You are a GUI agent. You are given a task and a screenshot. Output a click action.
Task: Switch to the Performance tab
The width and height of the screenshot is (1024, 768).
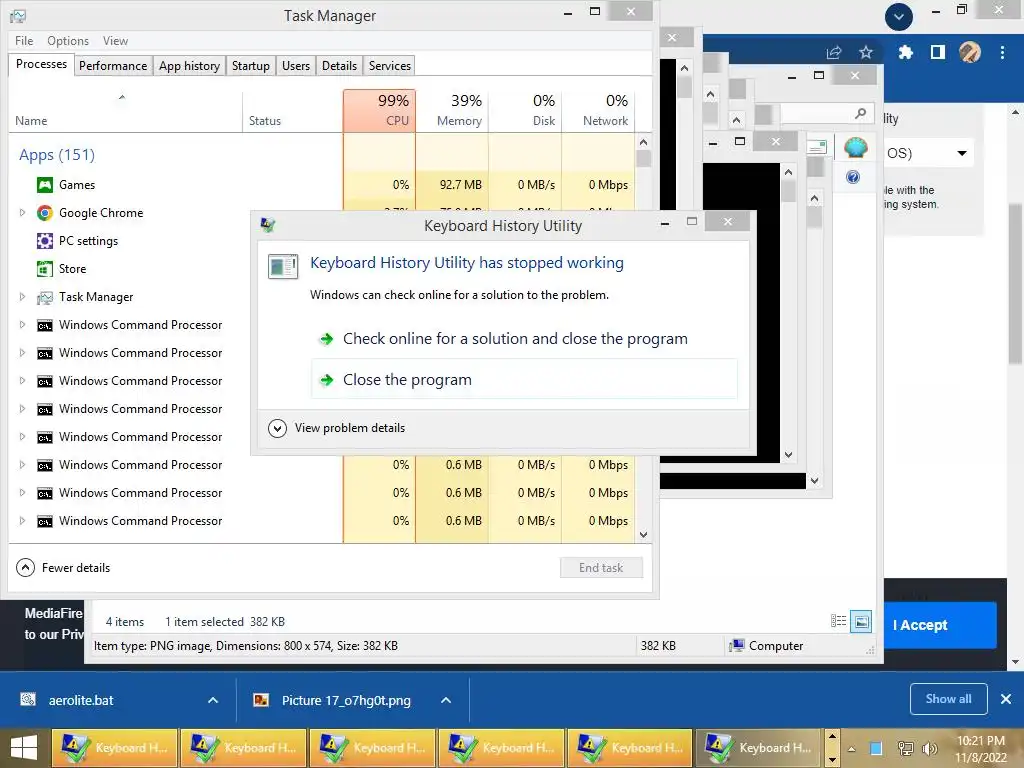coord(113,66)
